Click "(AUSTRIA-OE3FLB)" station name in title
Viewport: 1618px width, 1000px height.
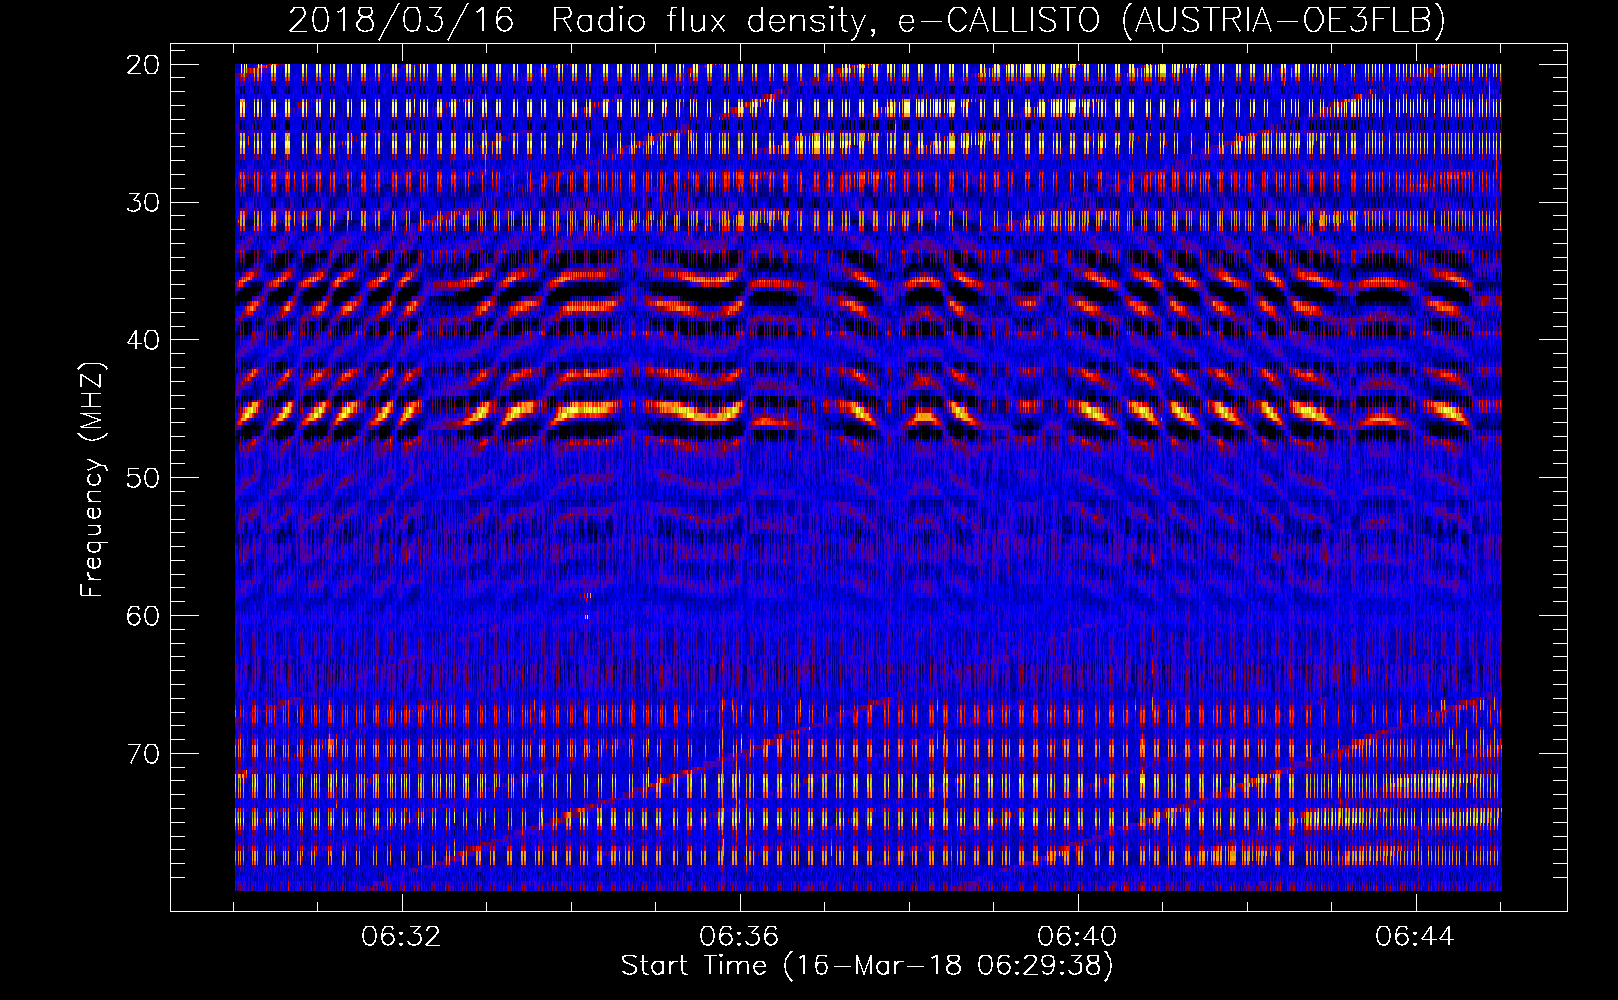(1284, 20)
